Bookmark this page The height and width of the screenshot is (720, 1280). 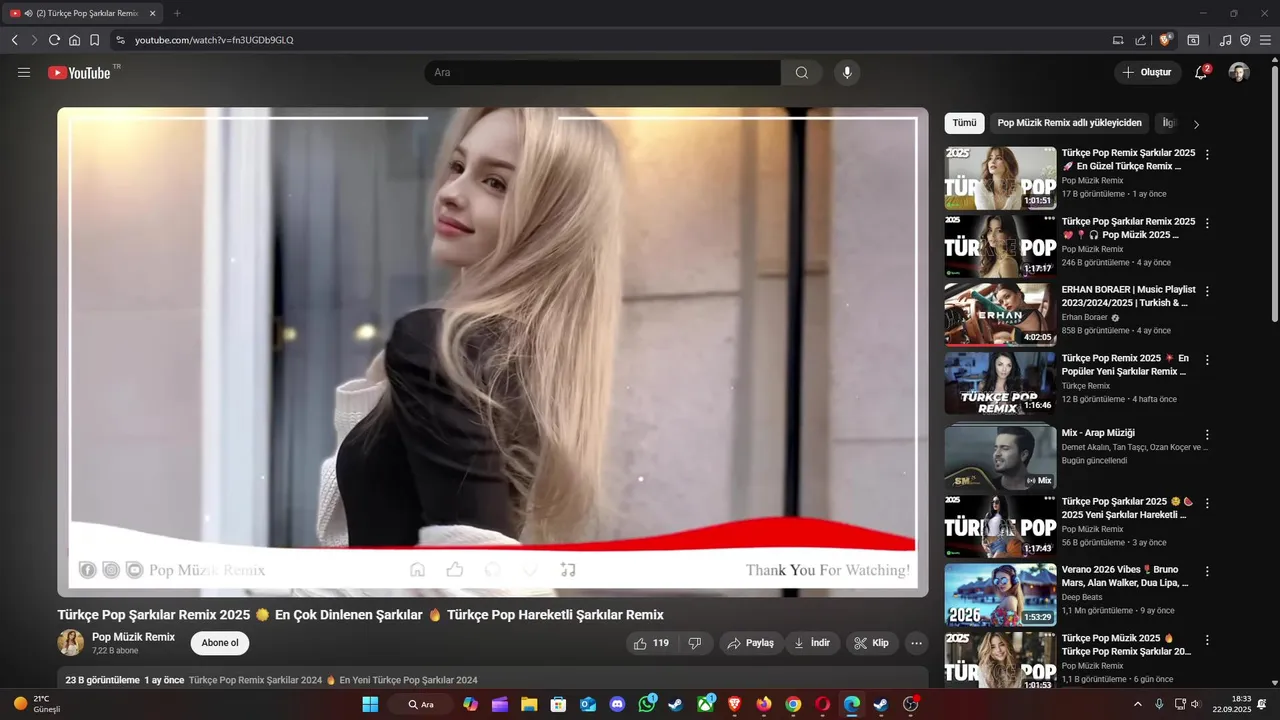point(94,40)
